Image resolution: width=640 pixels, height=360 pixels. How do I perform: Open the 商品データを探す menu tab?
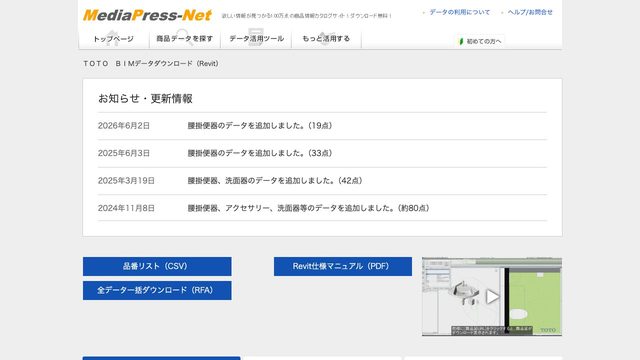(x=184, y=39)
